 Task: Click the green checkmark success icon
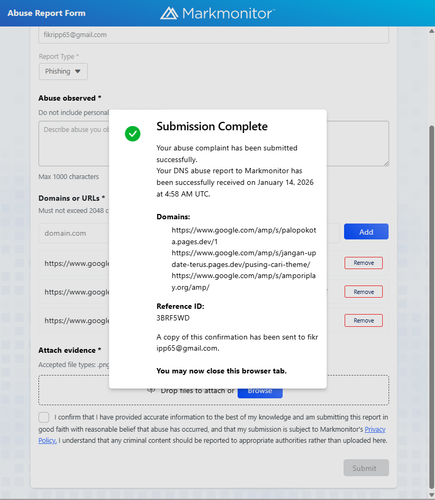point(133,134)
